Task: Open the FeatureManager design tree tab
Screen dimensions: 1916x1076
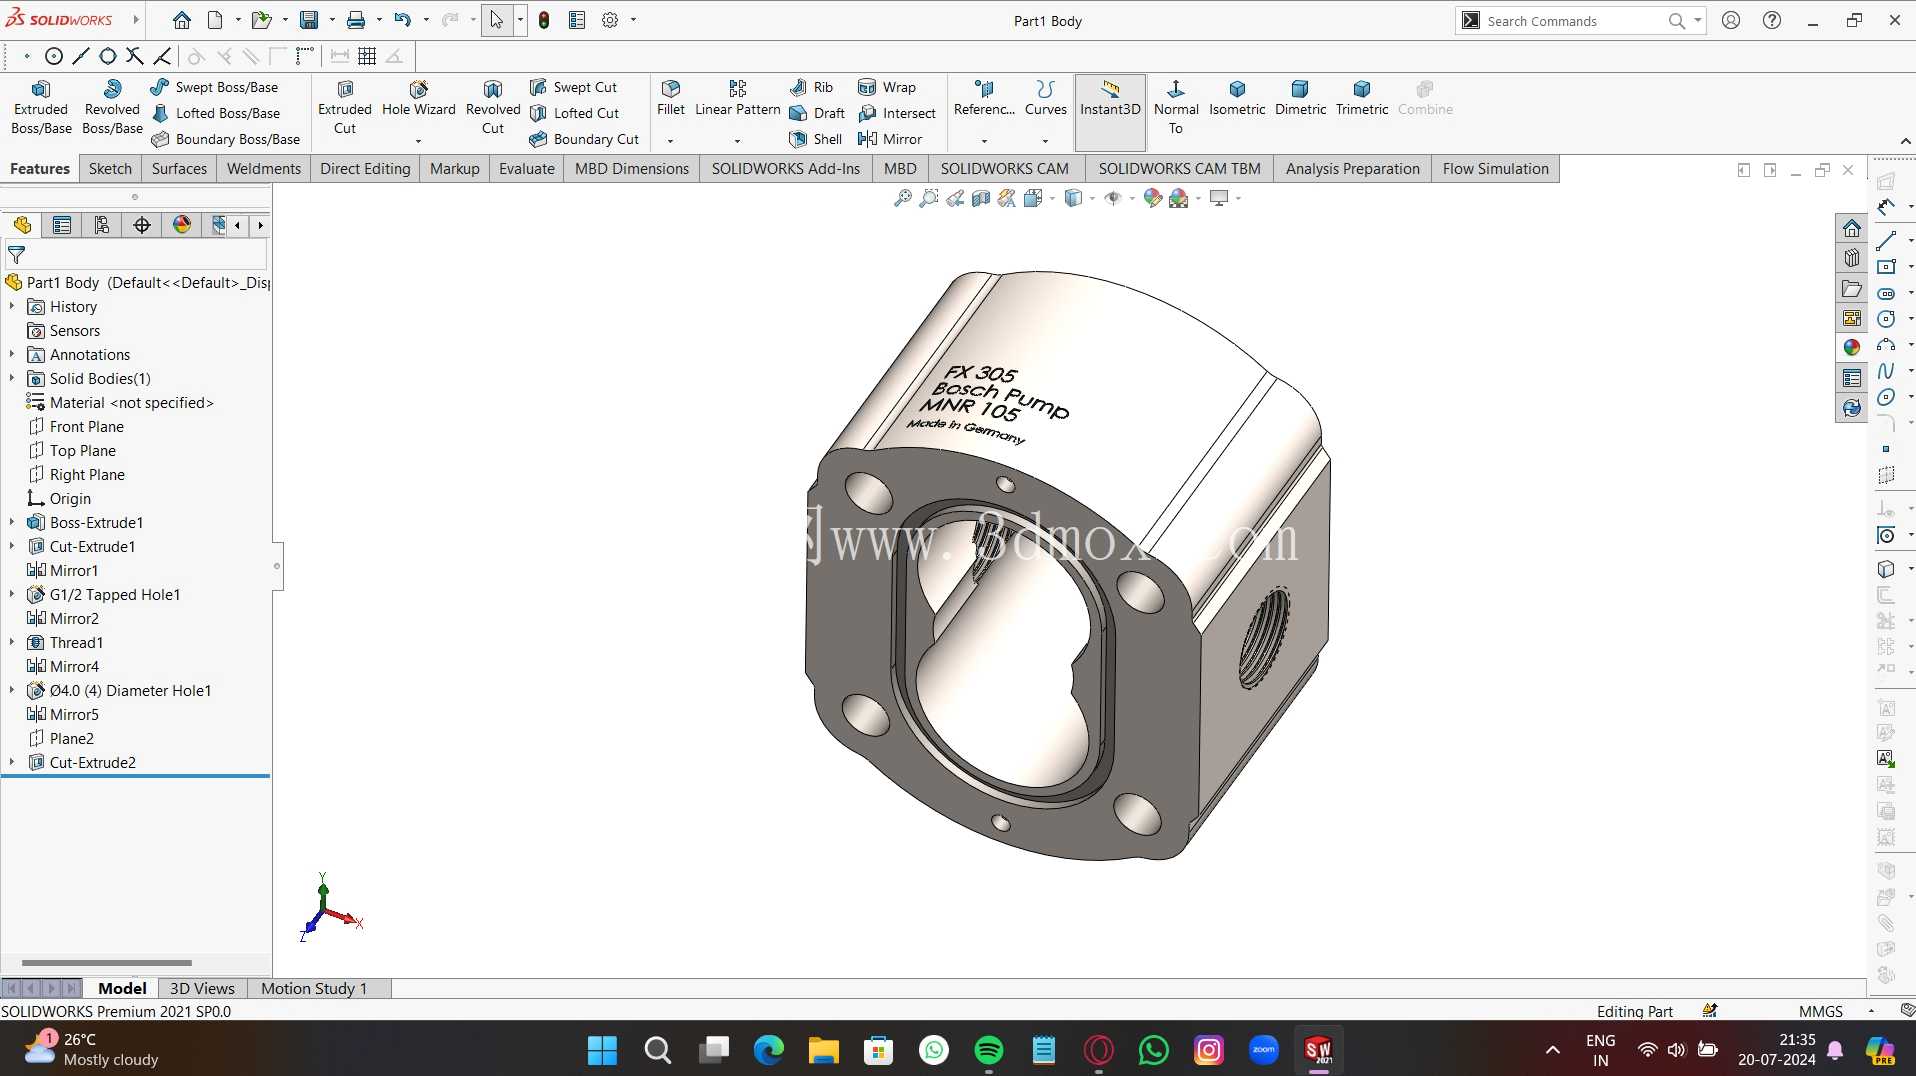Action: click(22, 225)
